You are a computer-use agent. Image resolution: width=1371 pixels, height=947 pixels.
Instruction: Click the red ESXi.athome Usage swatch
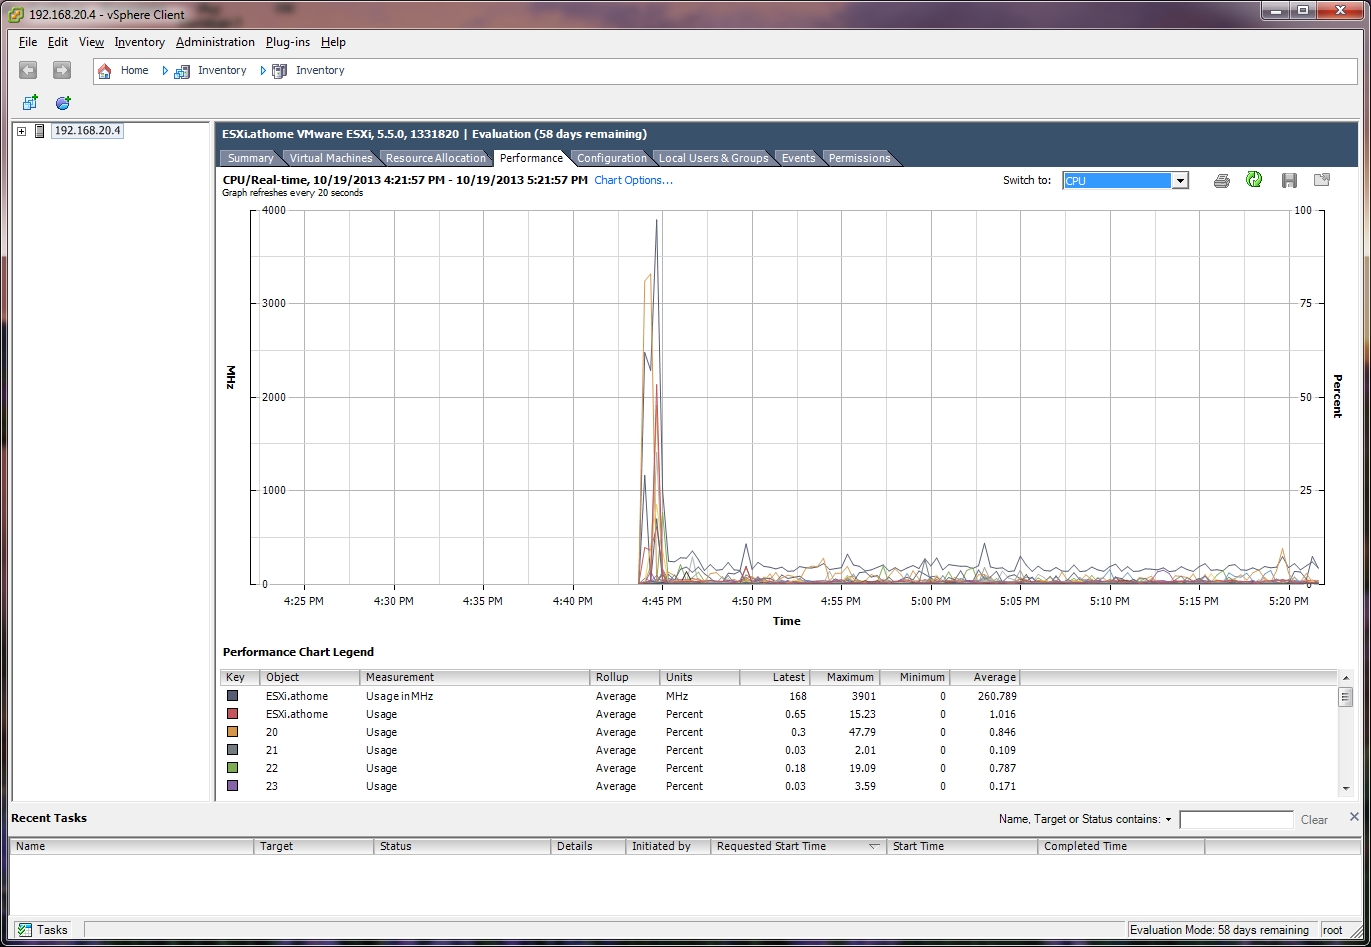click(233, 713)
